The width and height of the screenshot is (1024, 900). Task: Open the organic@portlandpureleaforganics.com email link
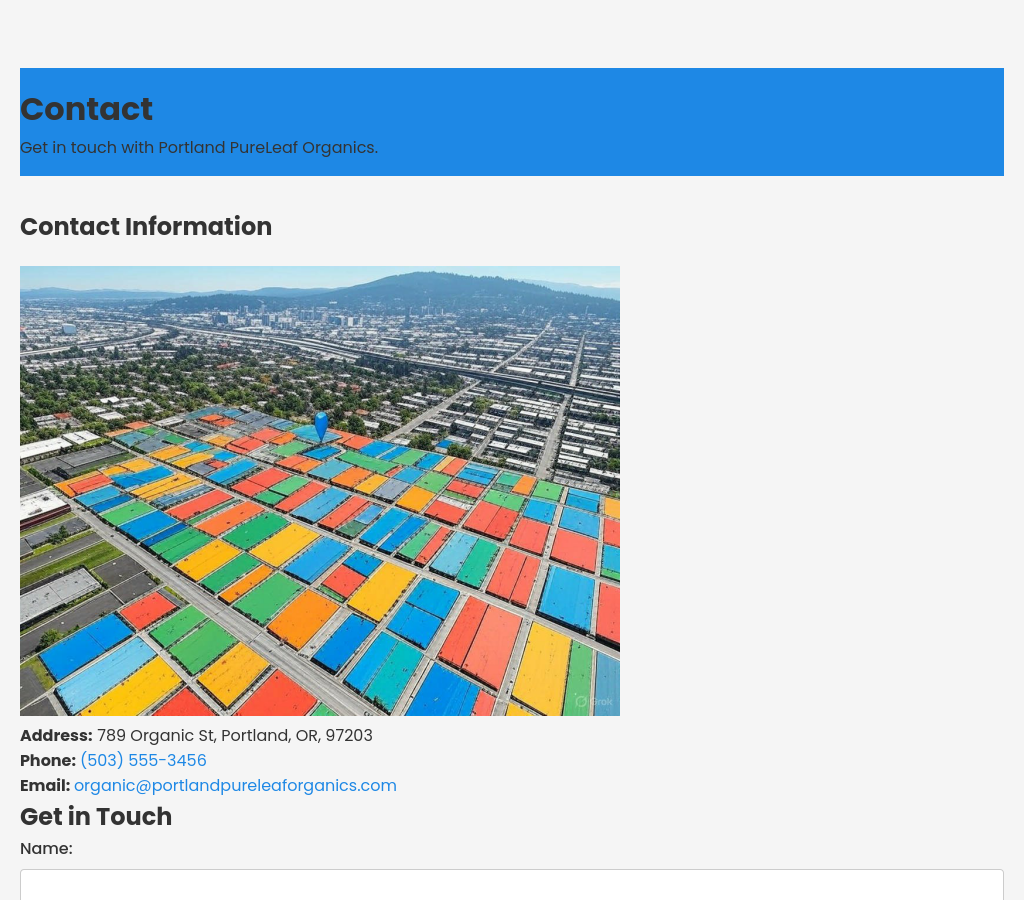[235, 786]
